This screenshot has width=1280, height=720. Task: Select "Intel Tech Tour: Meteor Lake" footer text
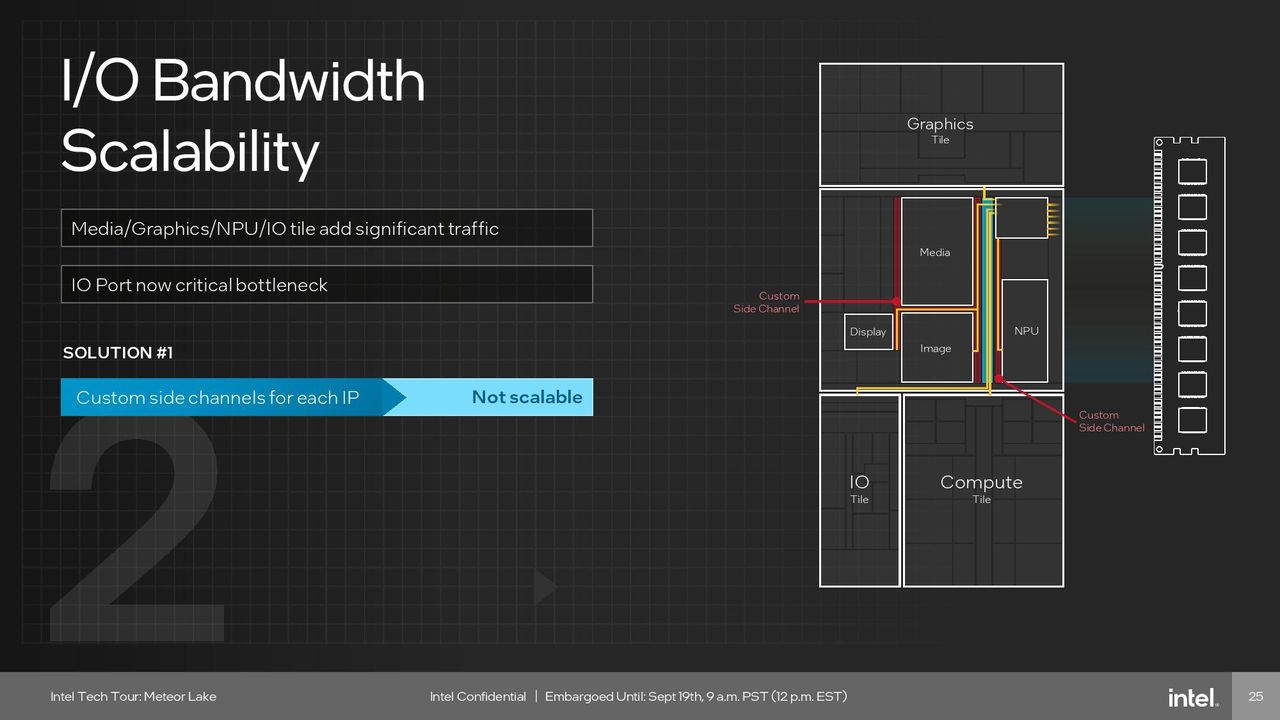click(x=133, y=696)
